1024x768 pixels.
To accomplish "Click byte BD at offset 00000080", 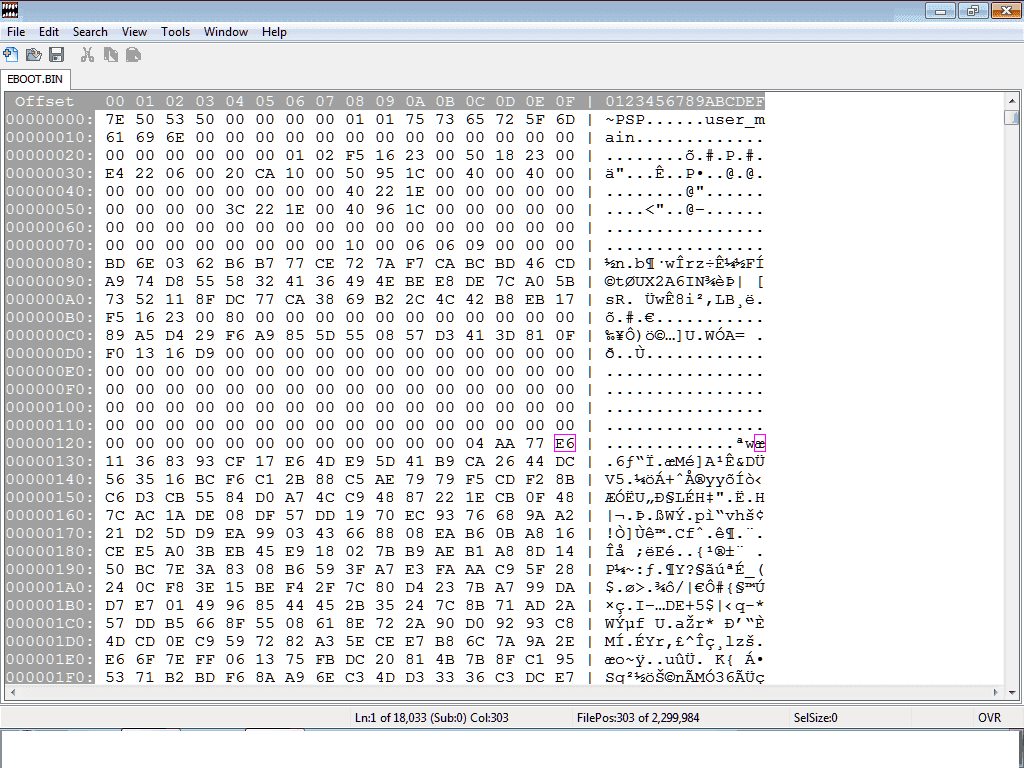I will (x=114, y=263).
